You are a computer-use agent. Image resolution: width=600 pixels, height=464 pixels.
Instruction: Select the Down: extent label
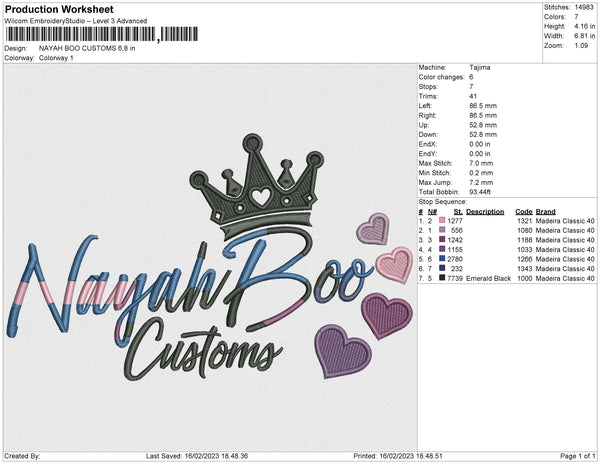428,135
